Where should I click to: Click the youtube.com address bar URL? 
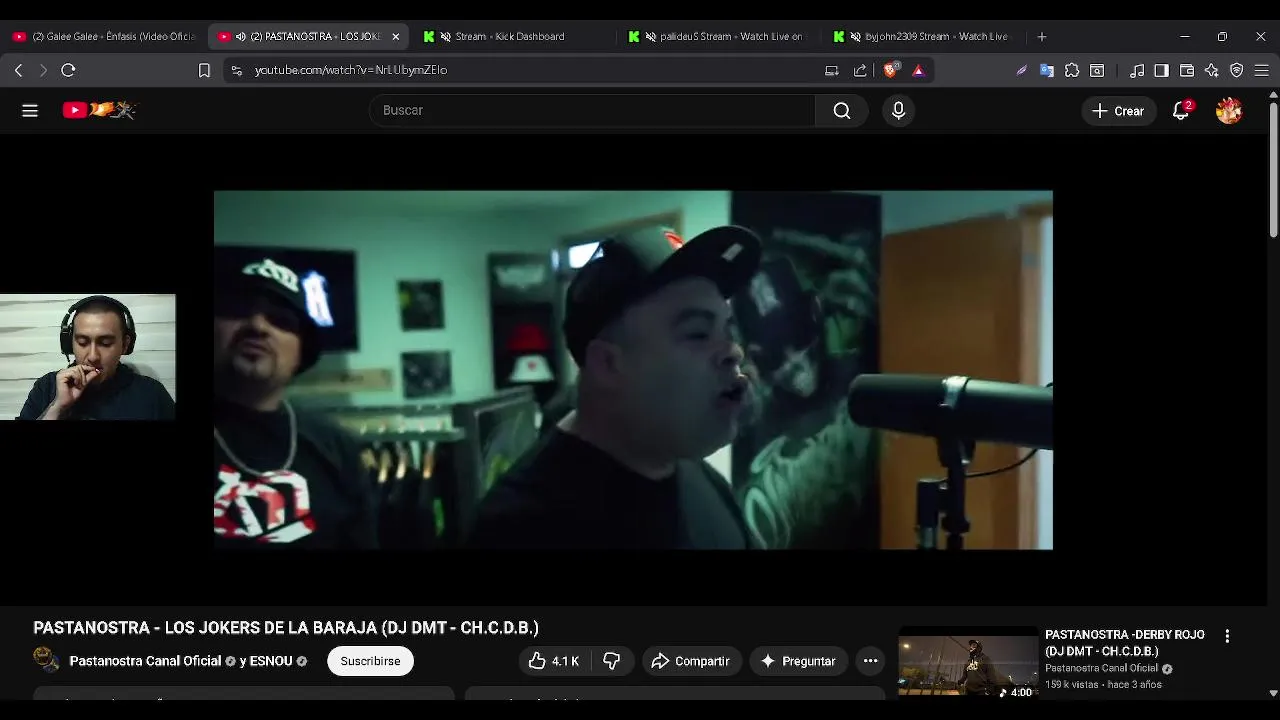pos(351,70)
